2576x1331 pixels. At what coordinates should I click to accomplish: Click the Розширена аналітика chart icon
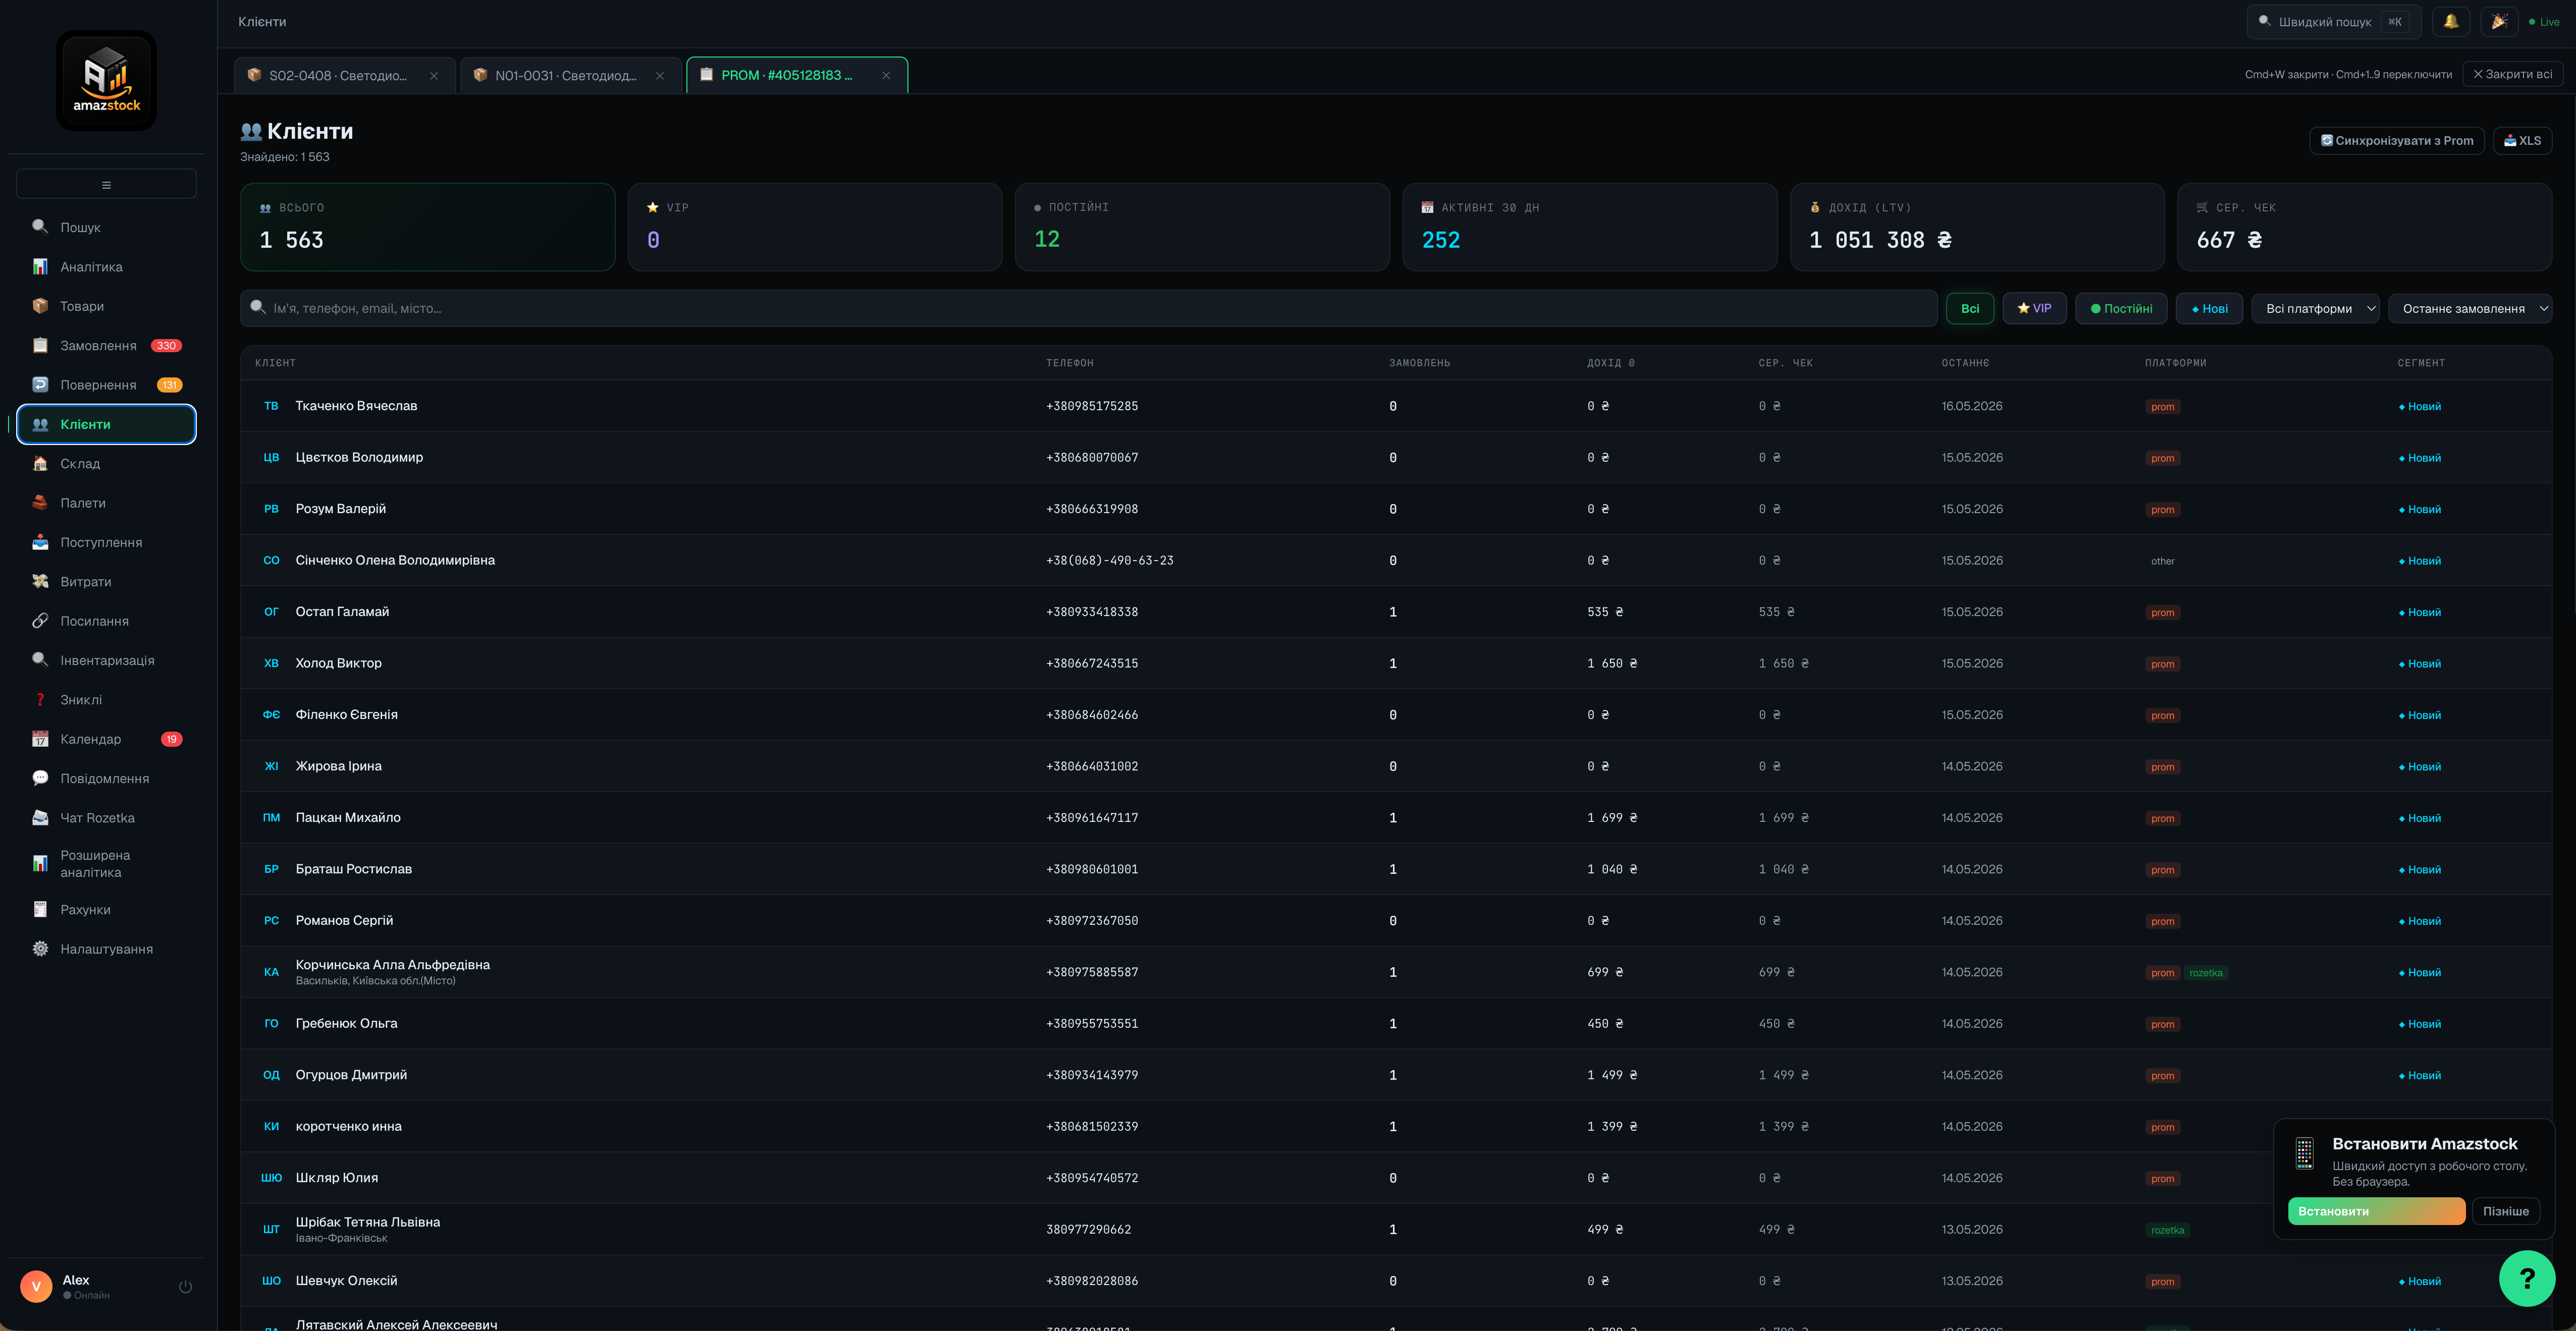(40, 863)
